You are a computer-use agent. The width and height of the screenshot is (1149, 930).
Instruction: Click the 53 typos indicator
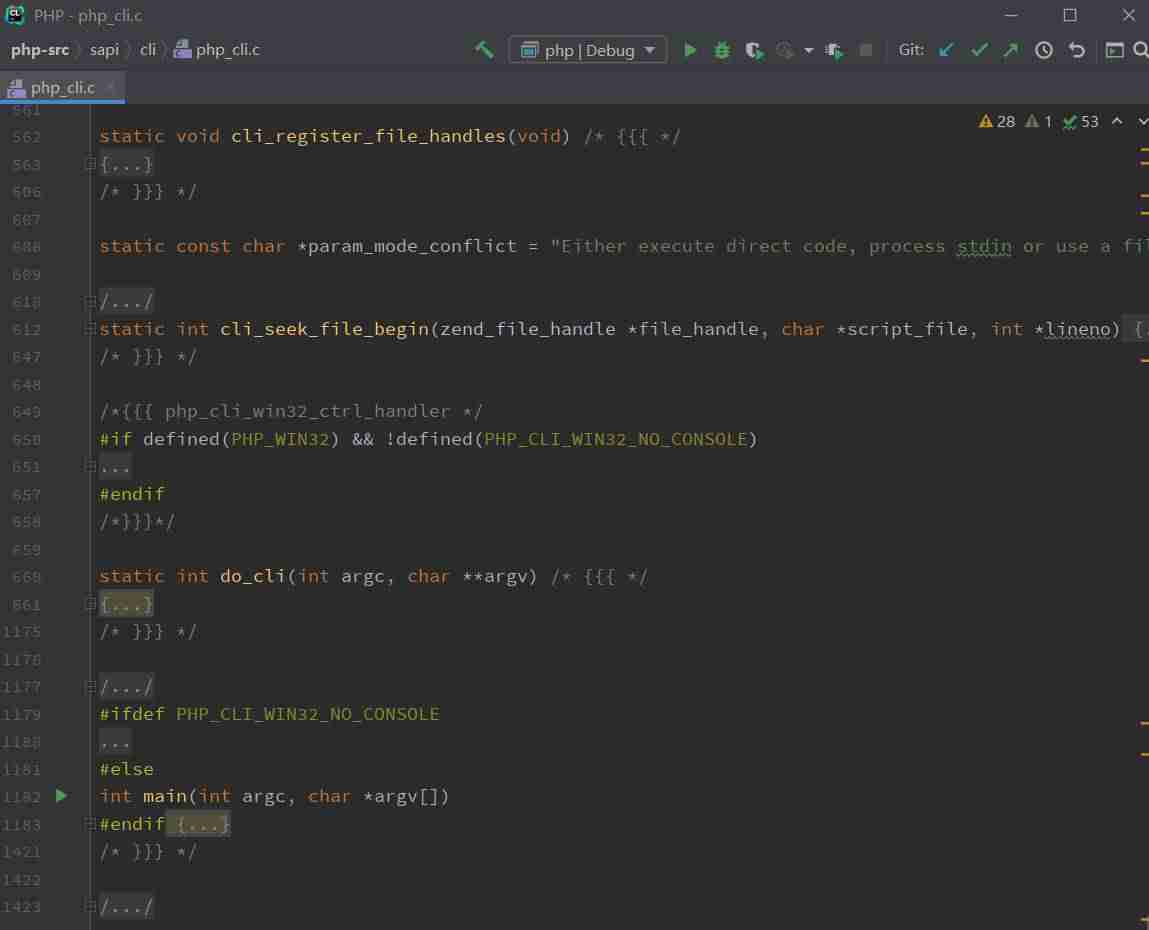[1081, 122]
